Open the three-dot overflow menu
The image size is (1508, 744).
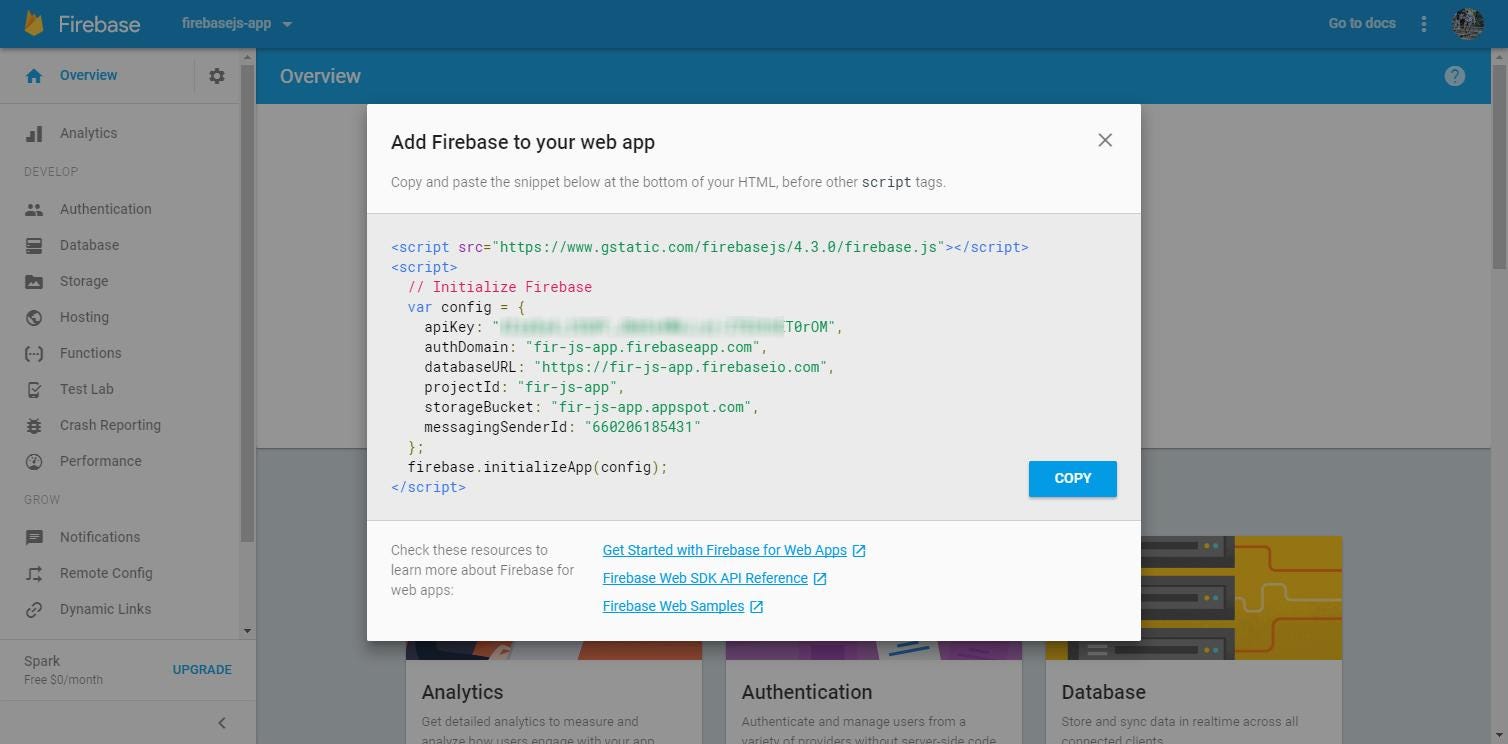pyautogui.click(x=1423, y=24)
